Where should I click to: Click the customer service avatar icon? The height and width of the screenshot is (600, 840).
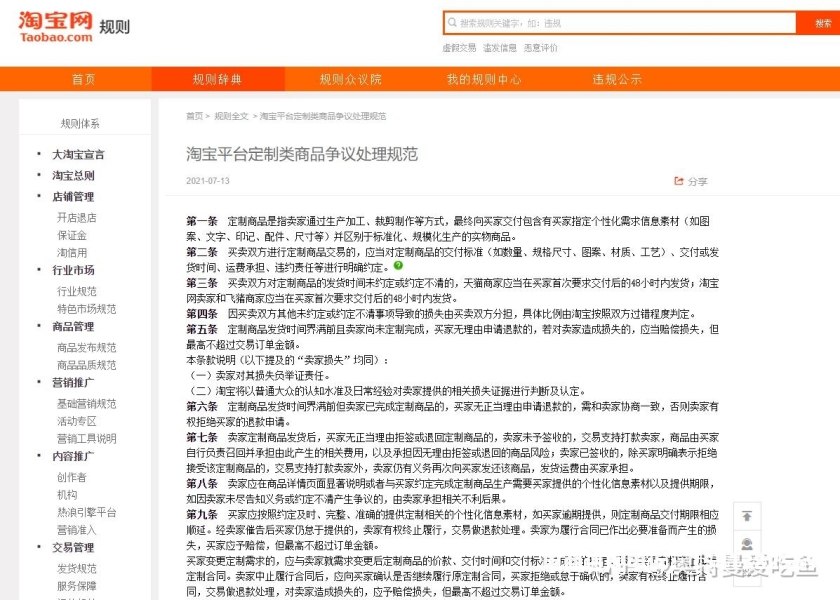coord(746,545)
